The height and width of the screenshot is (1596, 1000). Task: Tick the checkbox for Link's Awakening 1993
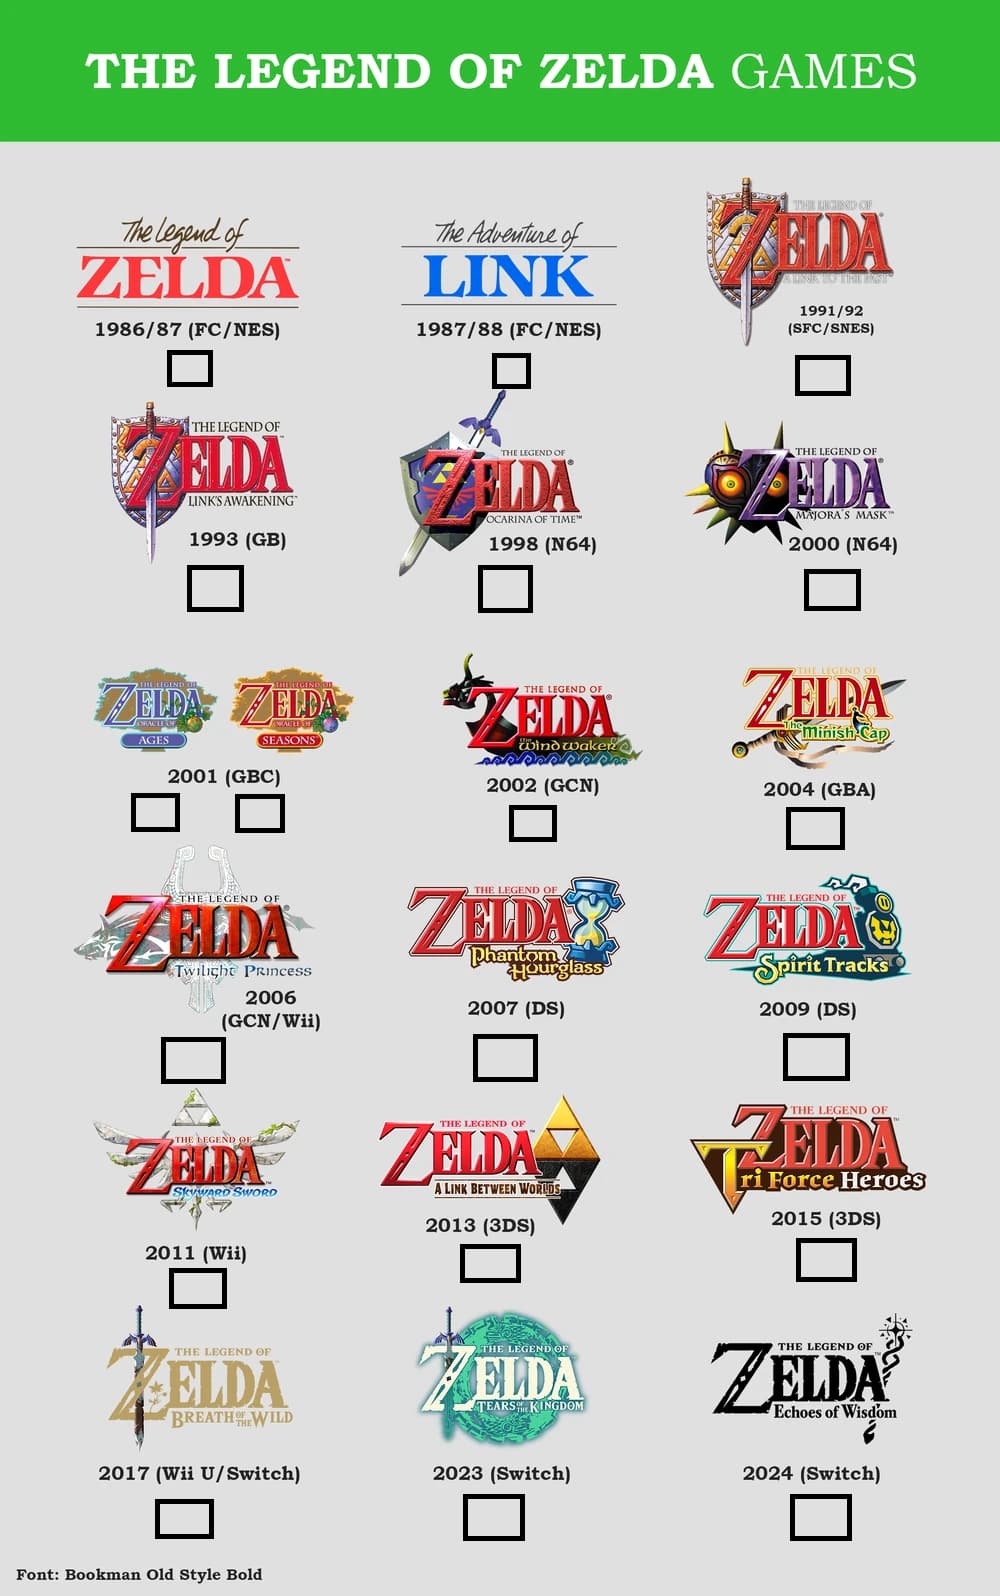(215, 588)
